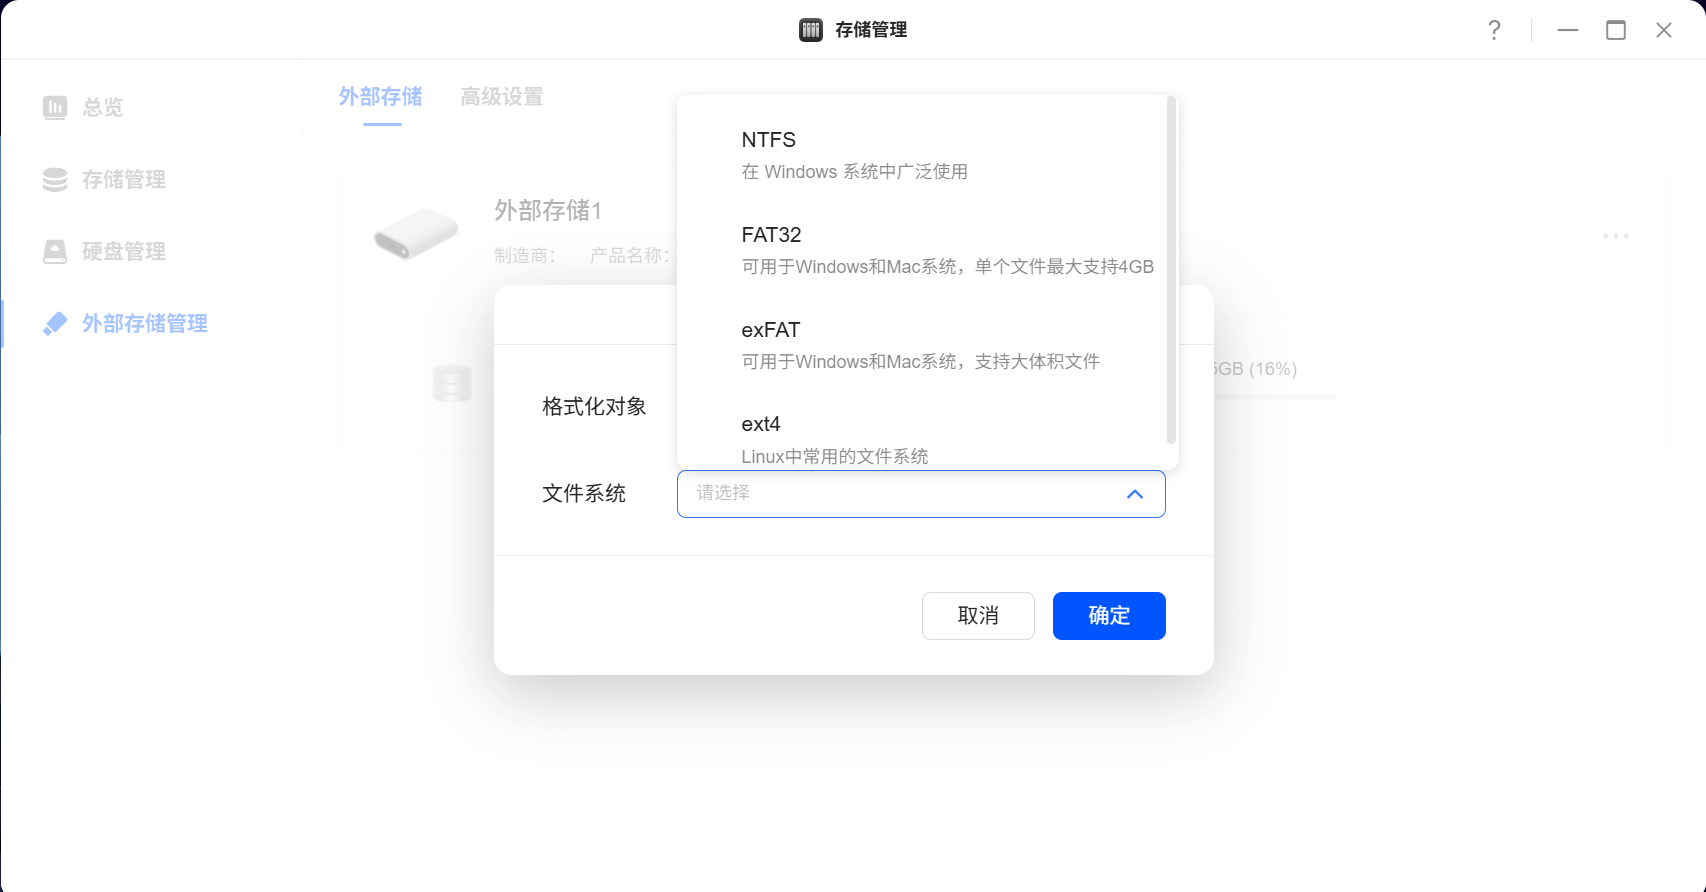Click the usage text ending GB (16%)
The image size is (1706, 892).
(1255, 369)
